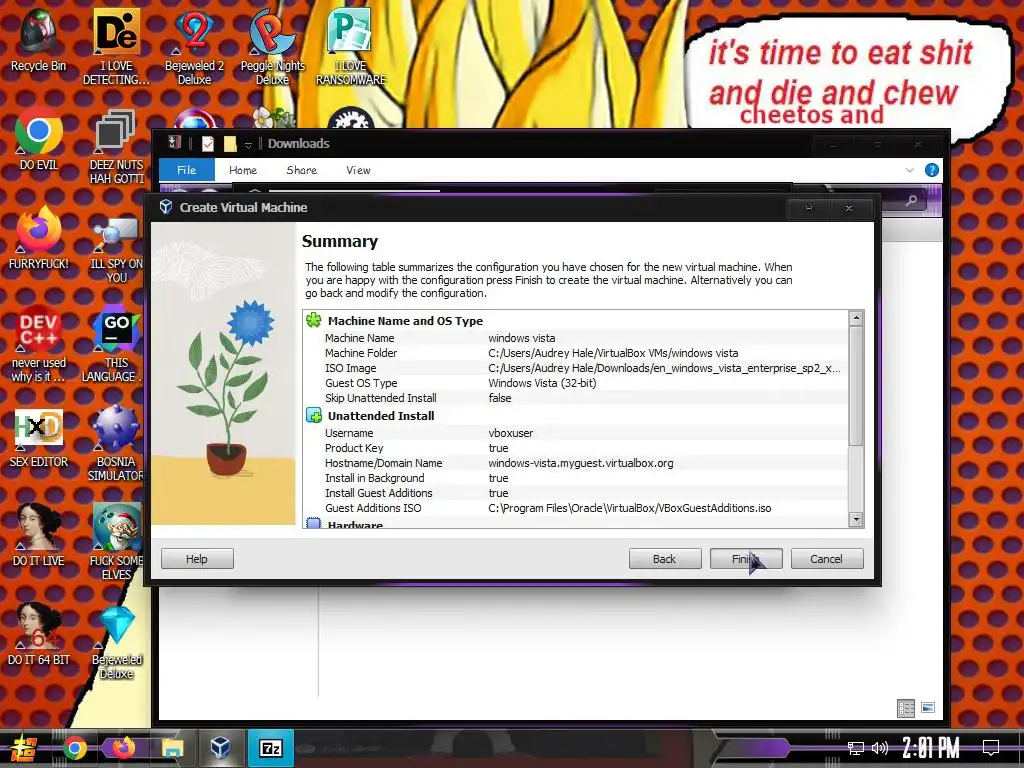Open the notification center icon

[x=991, y=748]
